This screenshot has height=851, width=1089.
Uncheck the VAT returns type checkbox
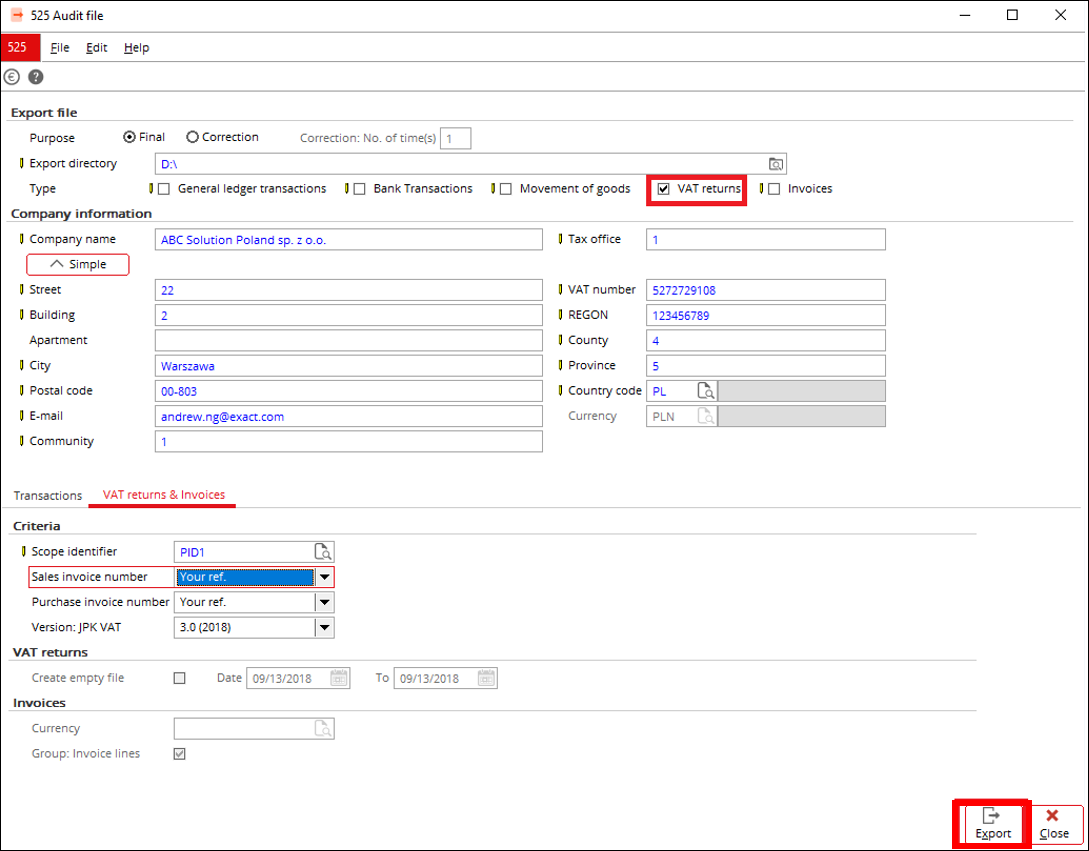pyautogui.click(x=664, y=189)
